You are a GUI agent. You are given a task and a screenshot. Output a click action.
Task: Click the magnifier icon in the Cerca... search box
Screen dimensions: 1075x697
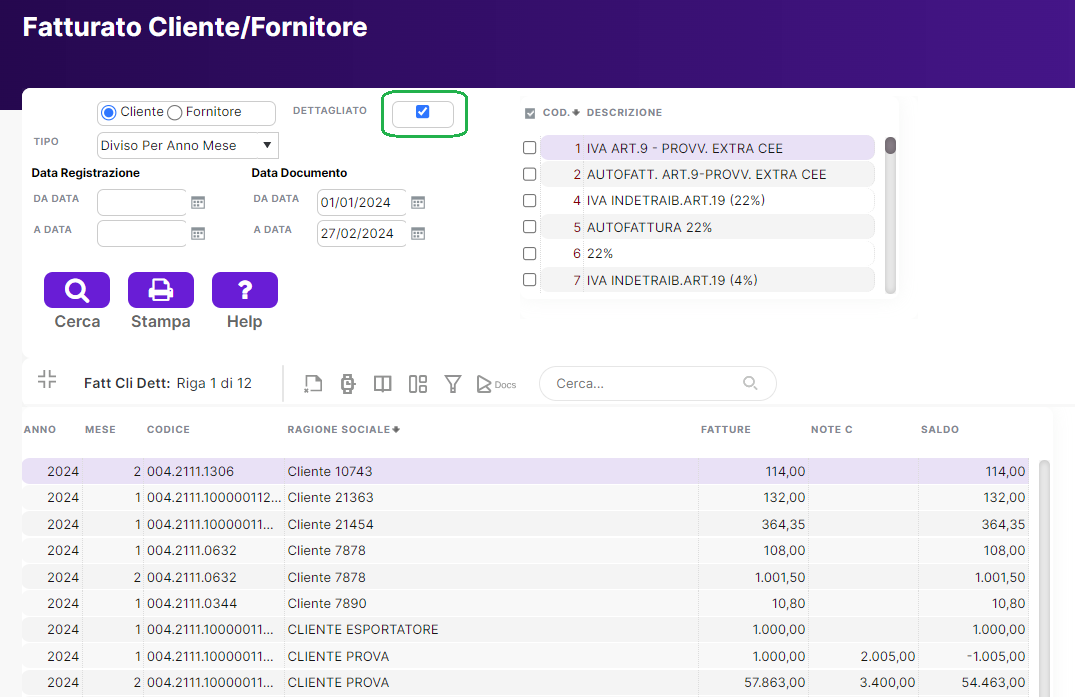(751, 383)
